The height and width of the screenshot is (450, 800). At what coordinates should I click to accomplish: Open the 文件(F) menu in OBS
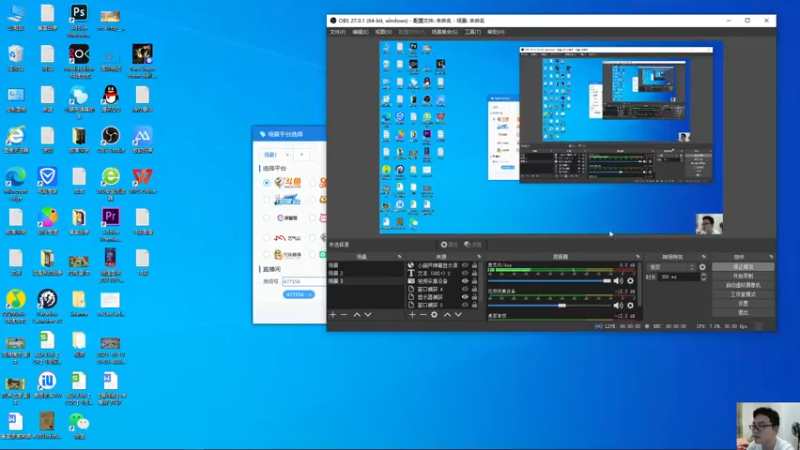pyautogui.click(x=338, y=32)
